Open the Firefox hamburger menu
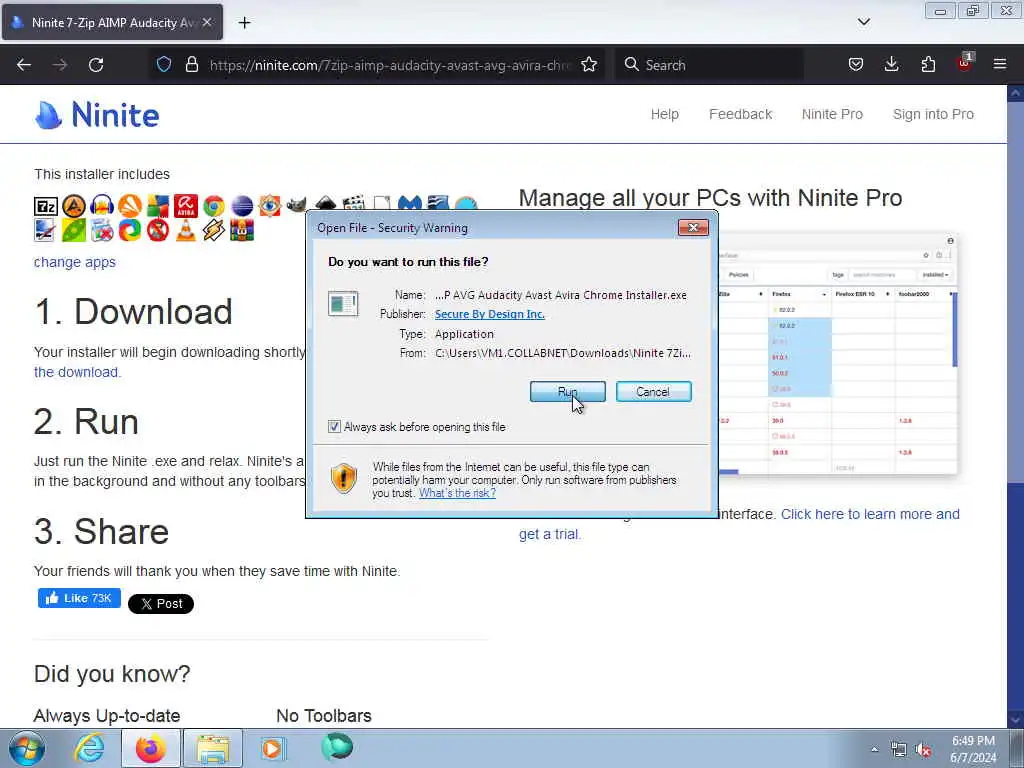Image resolution: width=1024 pixels, height=768 pixels. 1000,65
